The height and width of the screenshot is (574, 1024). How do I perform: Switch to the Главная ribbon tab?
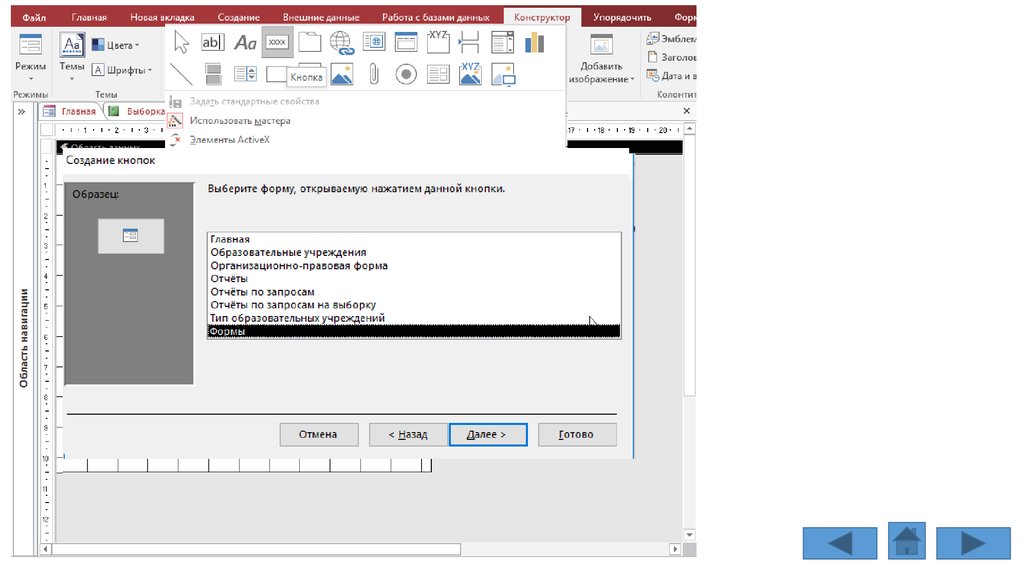coord(89,18)
